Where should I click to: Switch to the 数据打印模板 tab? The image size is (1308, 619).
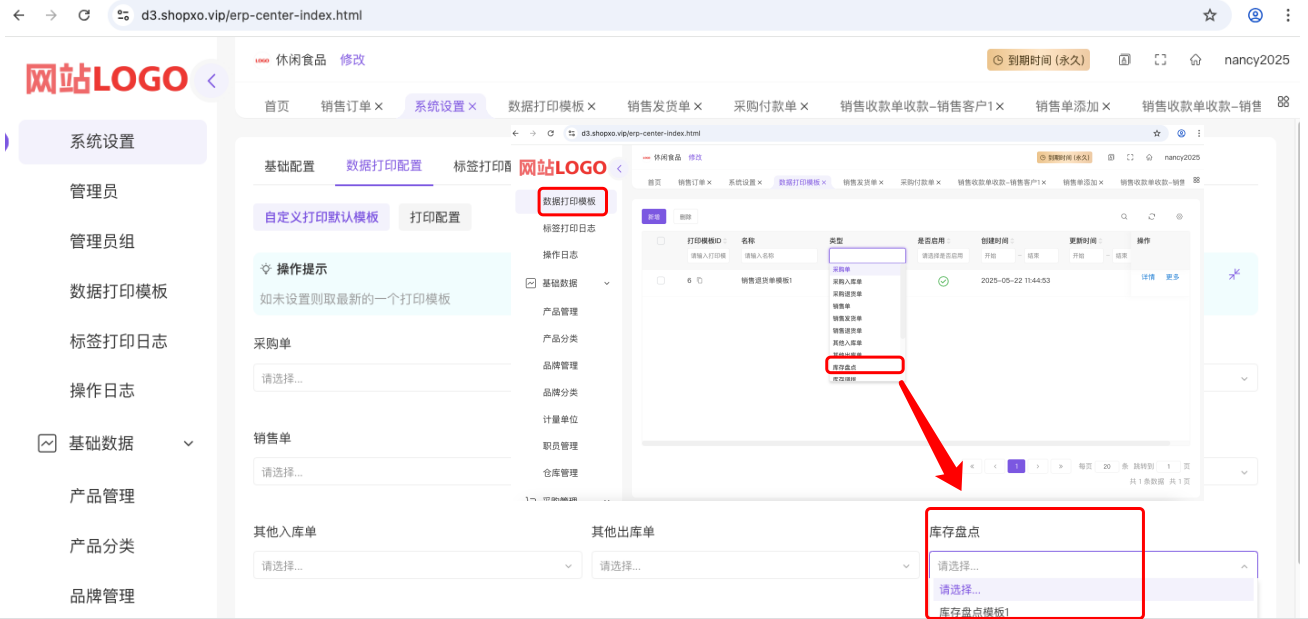(546, 106)
